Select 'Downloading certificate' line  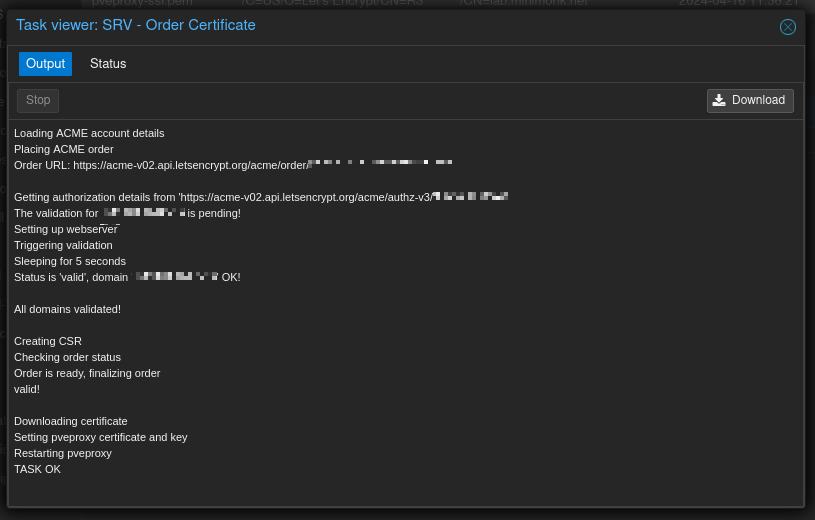pos(71,421)
